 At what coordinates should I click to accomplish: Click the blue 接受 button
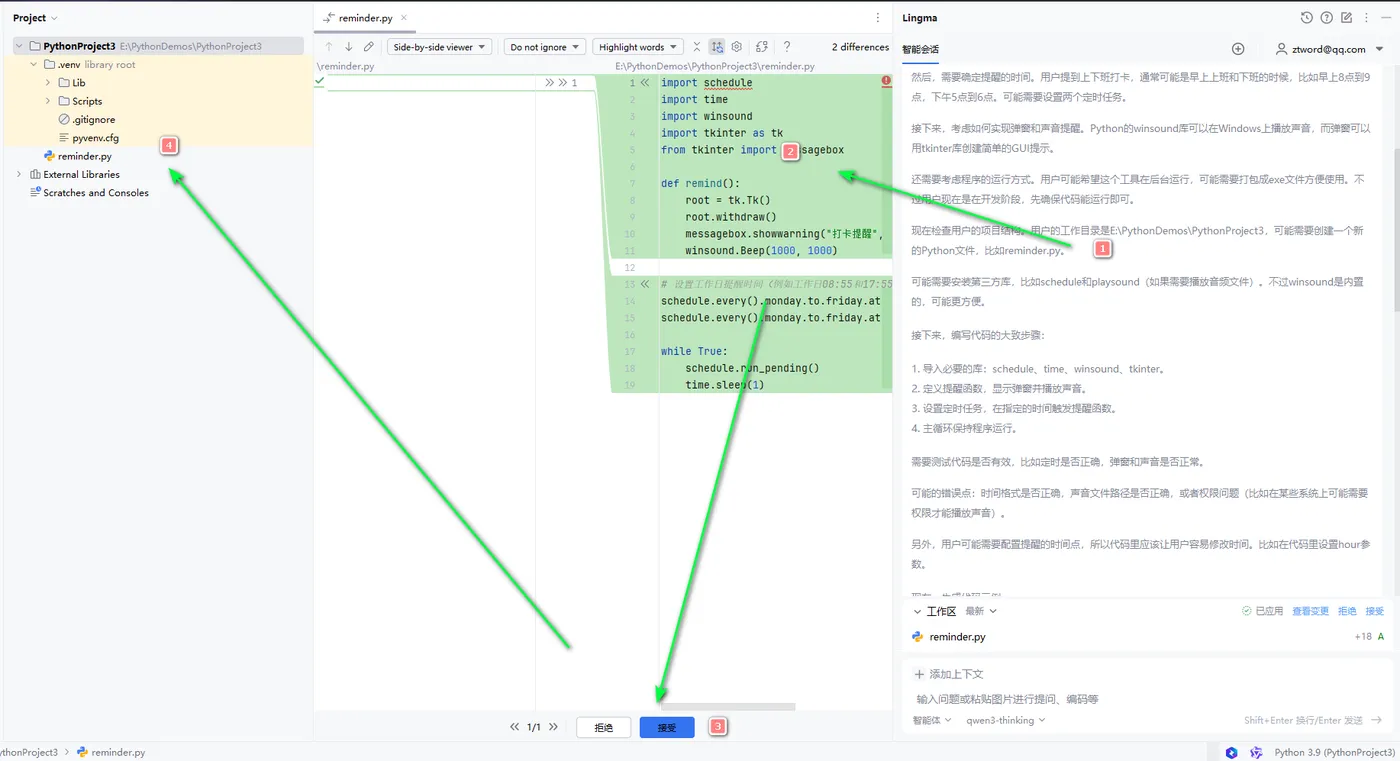pyautogui.click(x=667, y=727)
